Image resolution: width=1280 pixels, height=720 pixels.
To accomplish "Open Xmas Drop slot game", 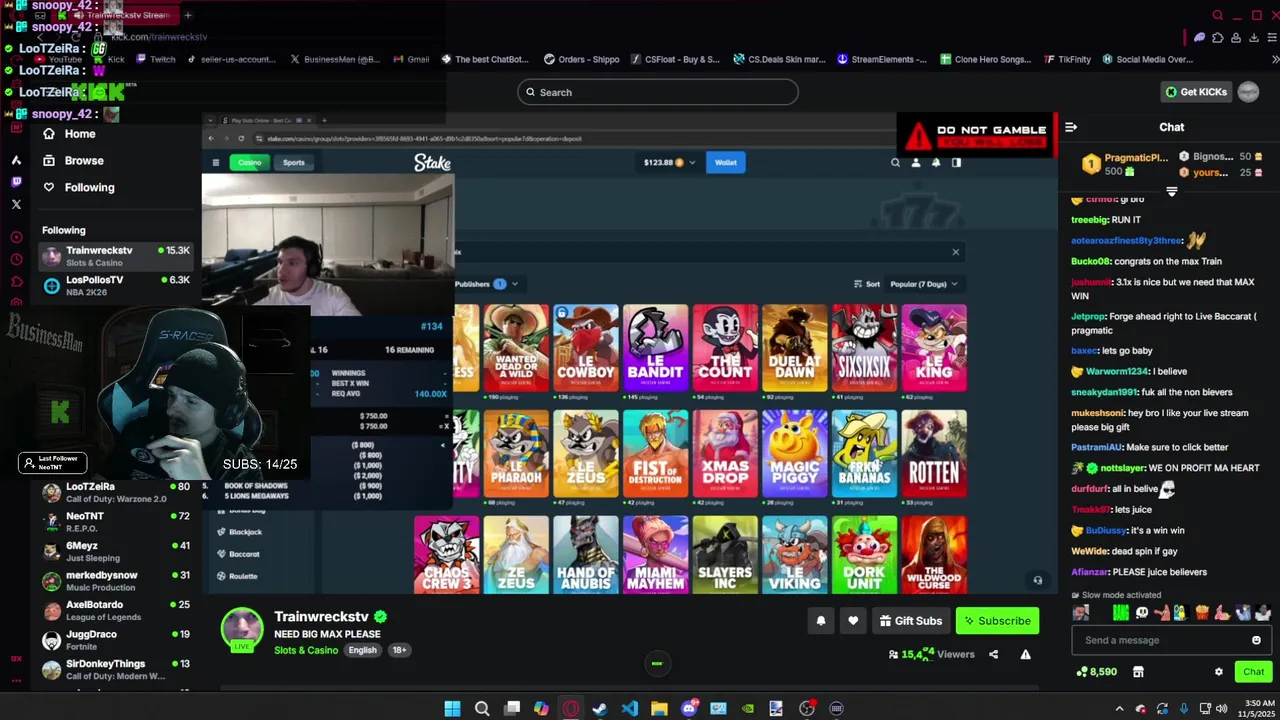I will (725, 454).
